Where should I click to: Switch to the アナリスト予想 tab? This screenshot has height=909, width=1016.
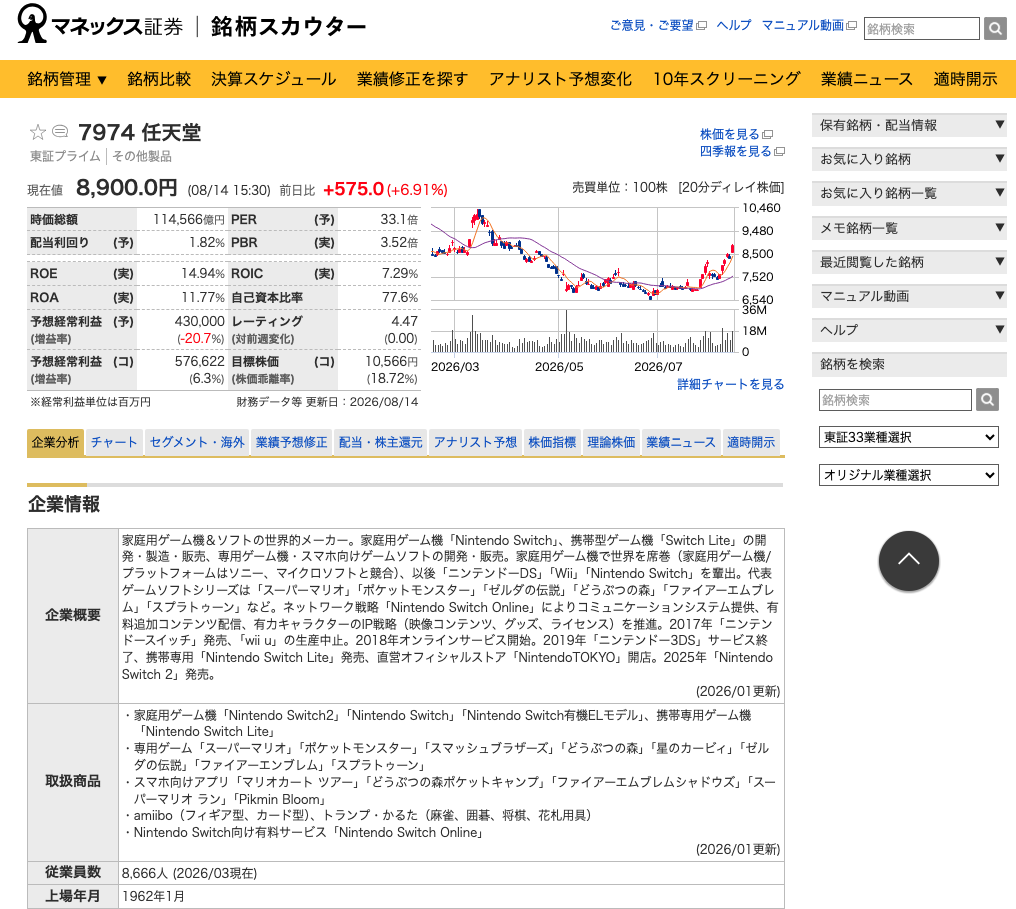[475, 443]
